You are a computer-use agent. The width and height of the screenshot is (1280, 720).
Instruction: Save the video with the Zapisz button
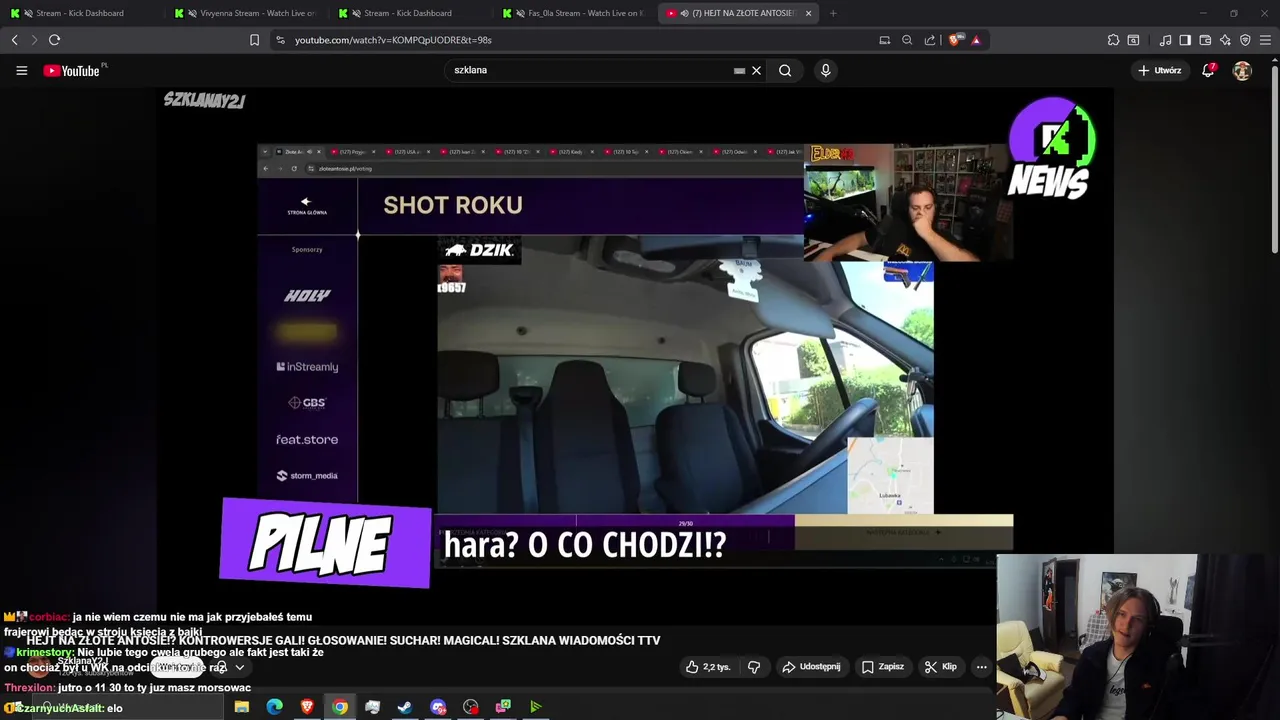(883, 667)
